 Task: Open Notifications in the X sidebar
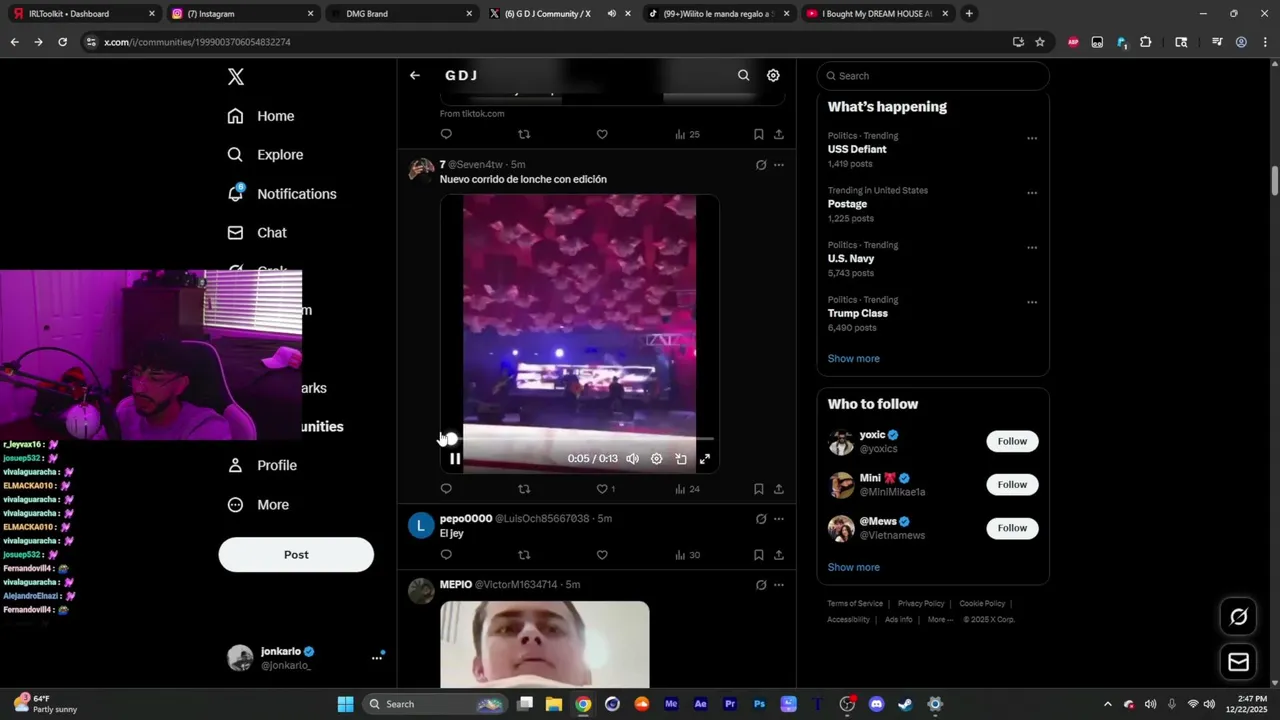281,194
